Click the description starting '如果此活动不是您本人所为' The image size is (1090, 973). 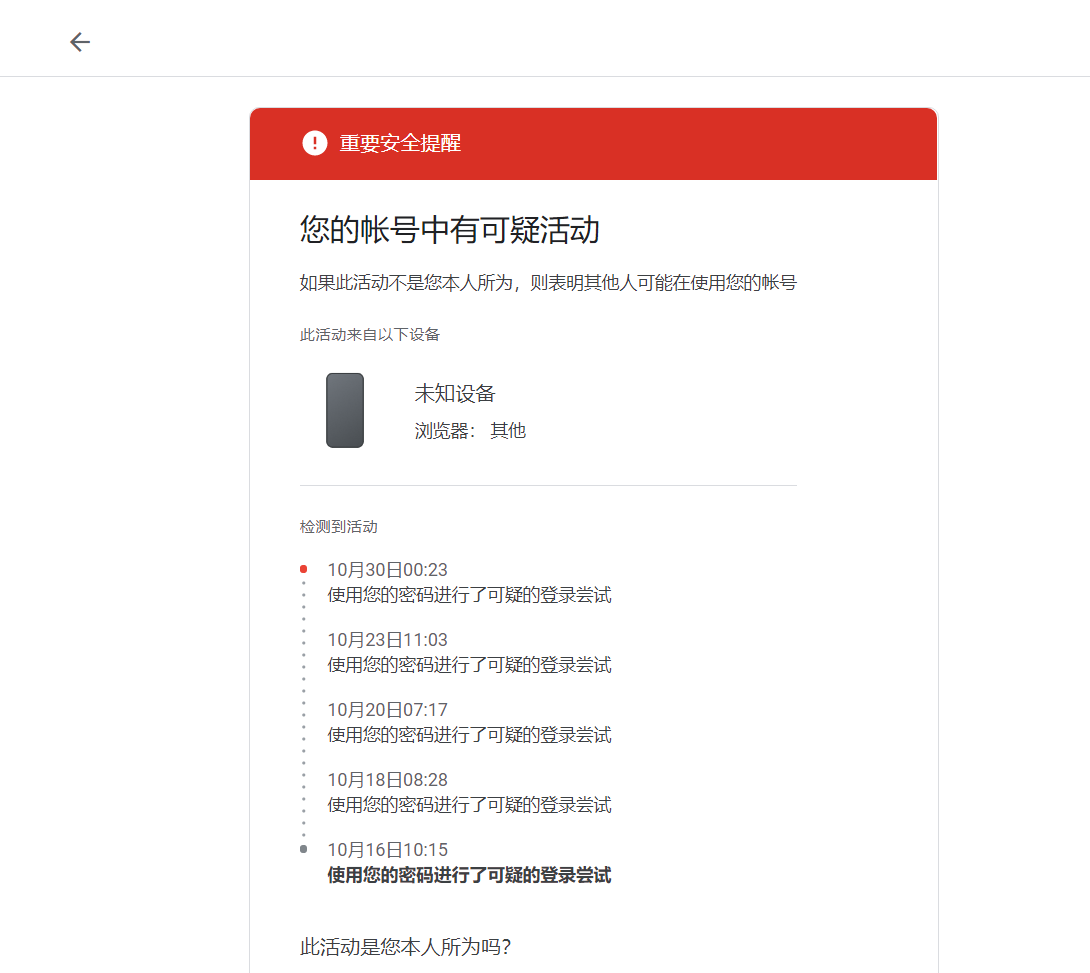point(548,283)
